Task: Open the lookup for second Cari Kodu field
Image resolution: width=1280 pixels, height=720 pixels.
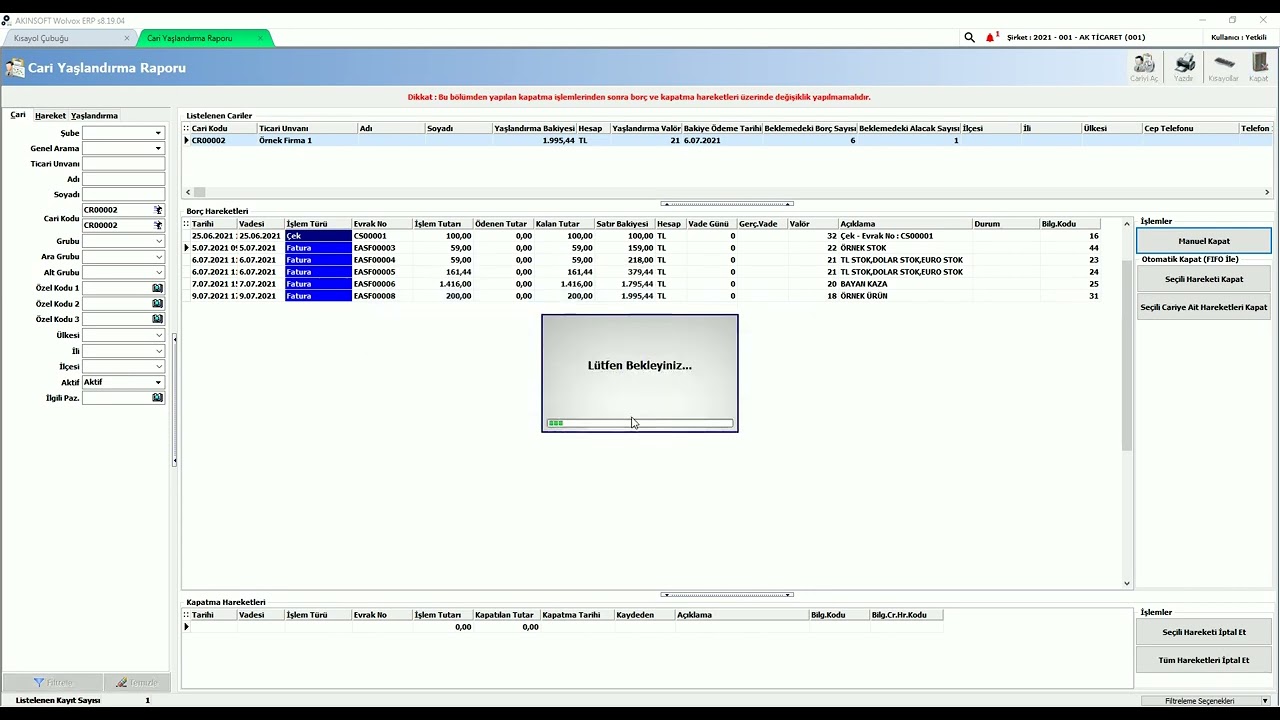Action: tap(158, 225)
